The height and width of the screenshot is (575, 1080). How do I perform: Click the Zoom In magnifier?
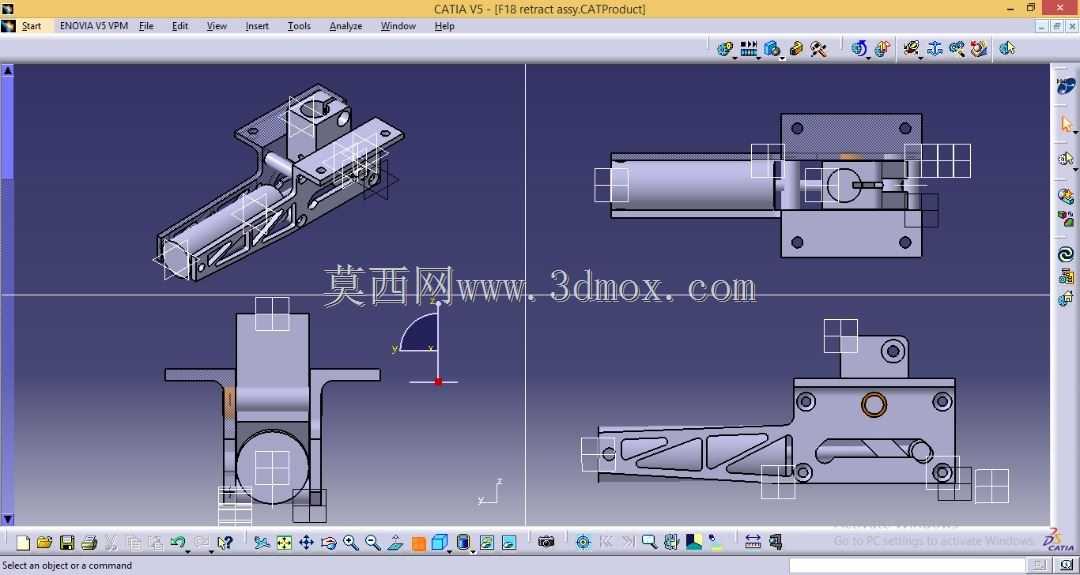pos(351,543)
